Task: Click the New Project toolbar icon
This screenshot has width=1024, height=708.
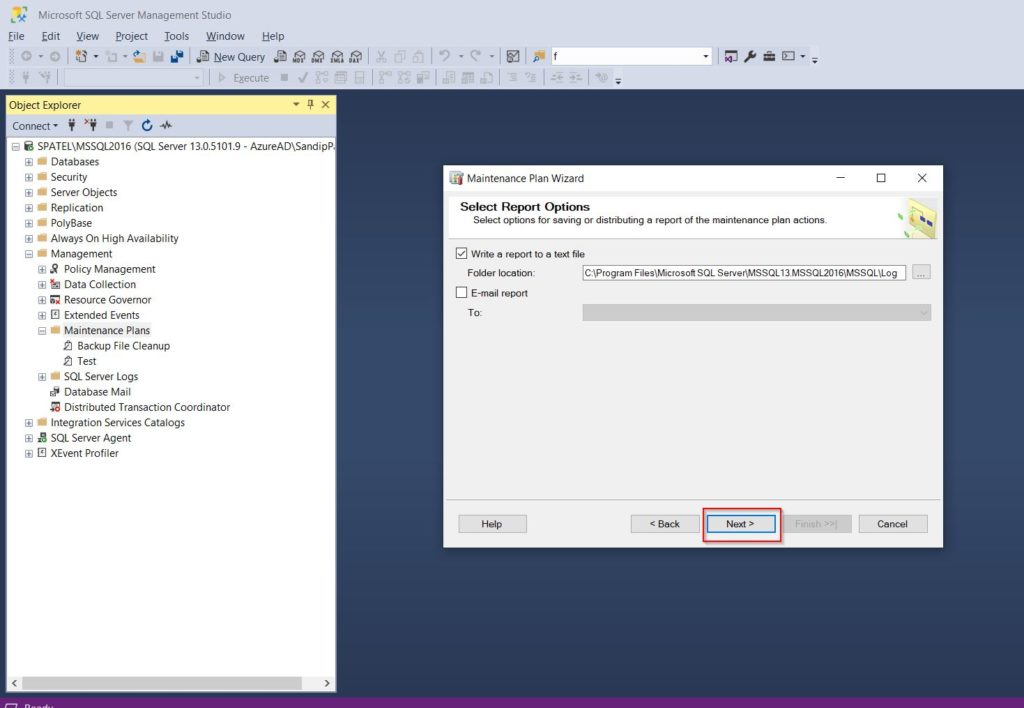Action: tap(81, 57)
